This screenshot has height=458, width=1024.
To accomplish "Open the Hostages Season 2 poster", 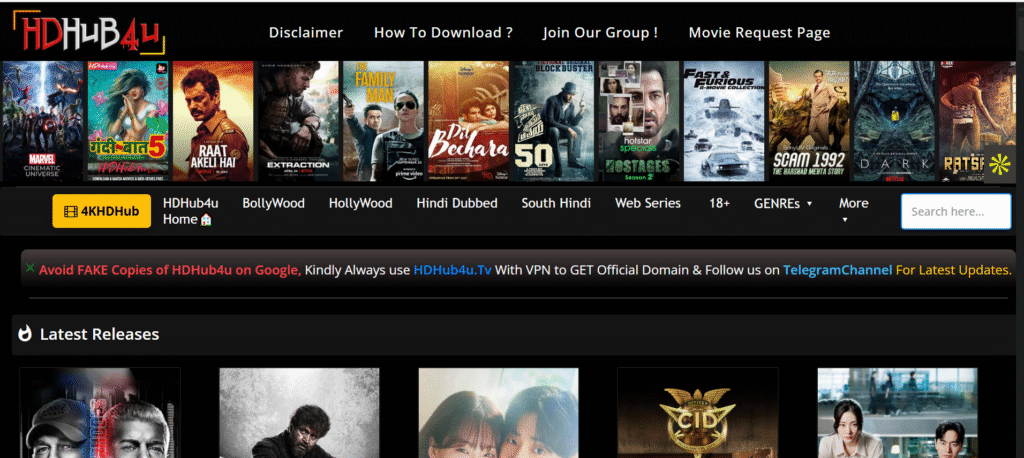I will (639, 121).
